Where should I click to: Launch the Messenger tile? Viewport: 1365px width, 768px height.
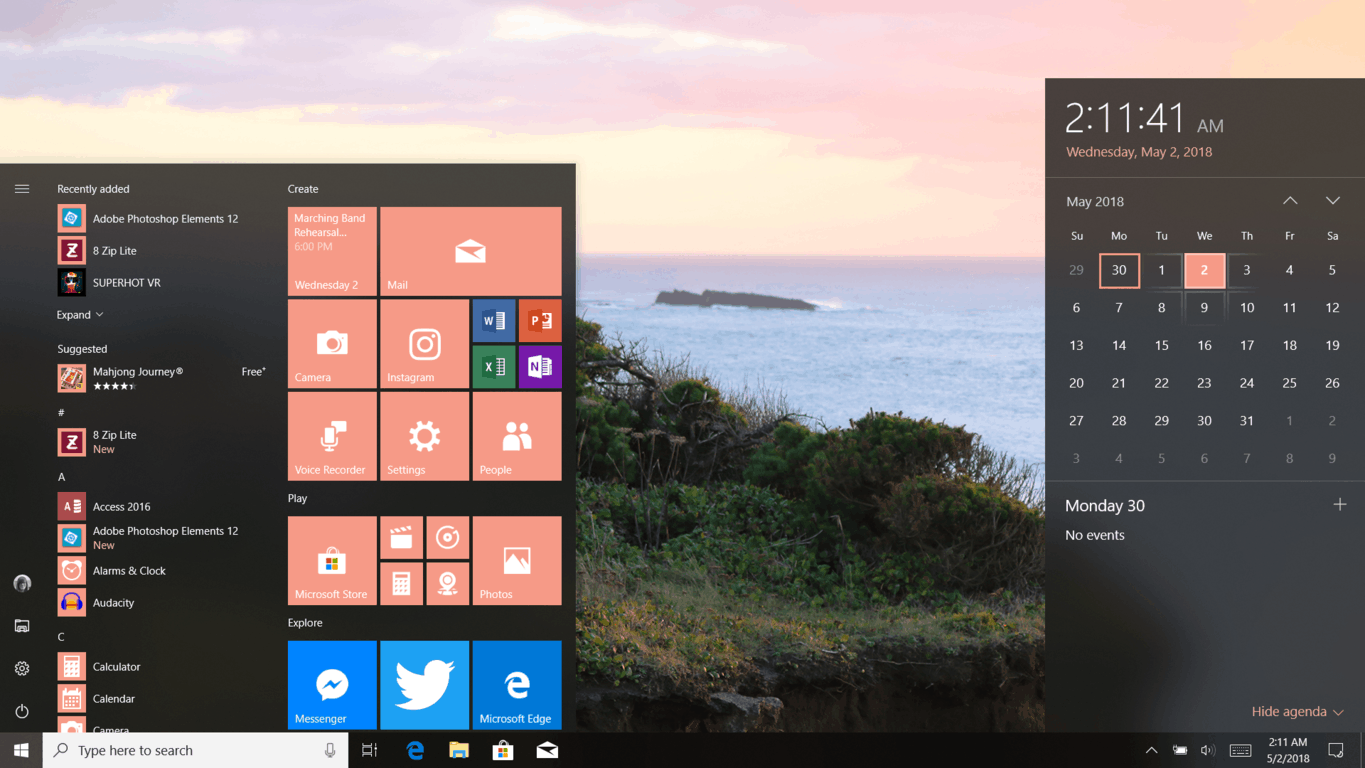332,685
